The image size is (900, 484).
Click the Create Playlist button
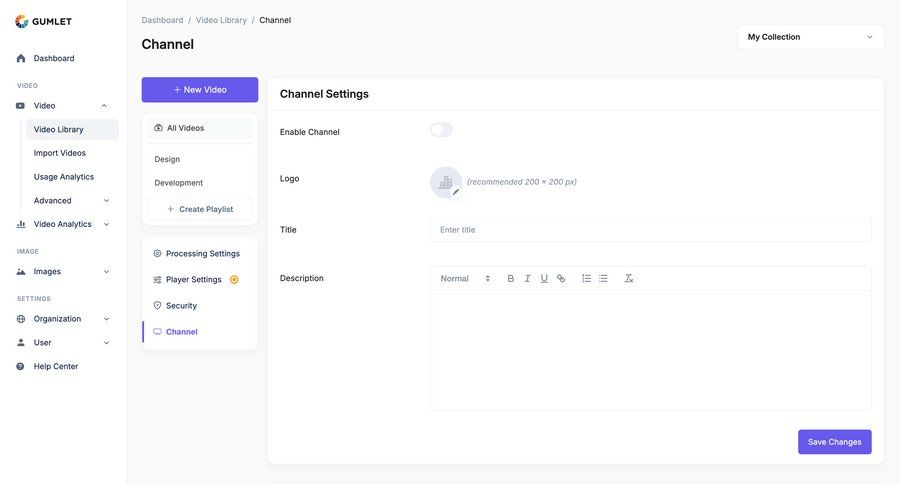[x=200, y=209]
